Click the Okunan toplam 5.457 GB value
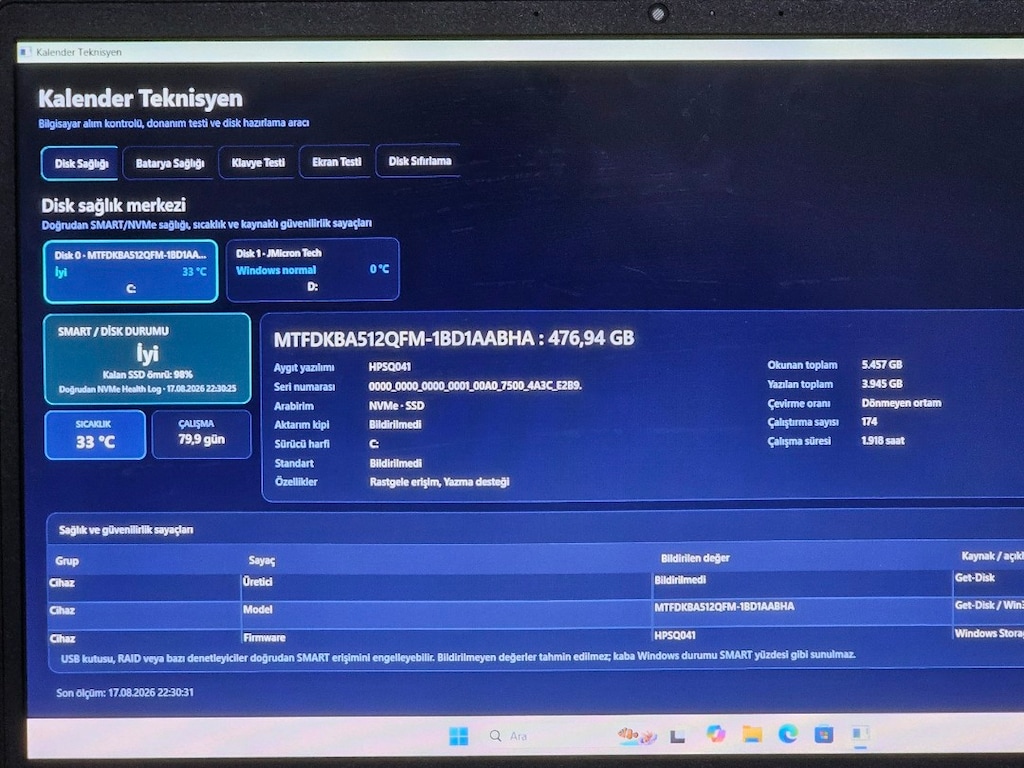The image size is (1024, 768). pyautogui.click(x=882, y=364)
